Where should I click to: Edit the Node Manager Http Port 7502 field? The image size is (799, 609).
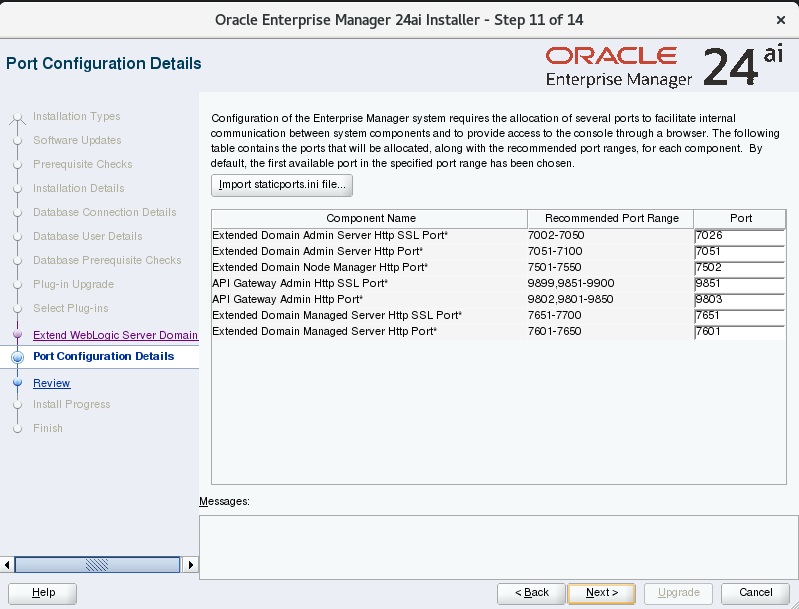(x=739, y=268)
